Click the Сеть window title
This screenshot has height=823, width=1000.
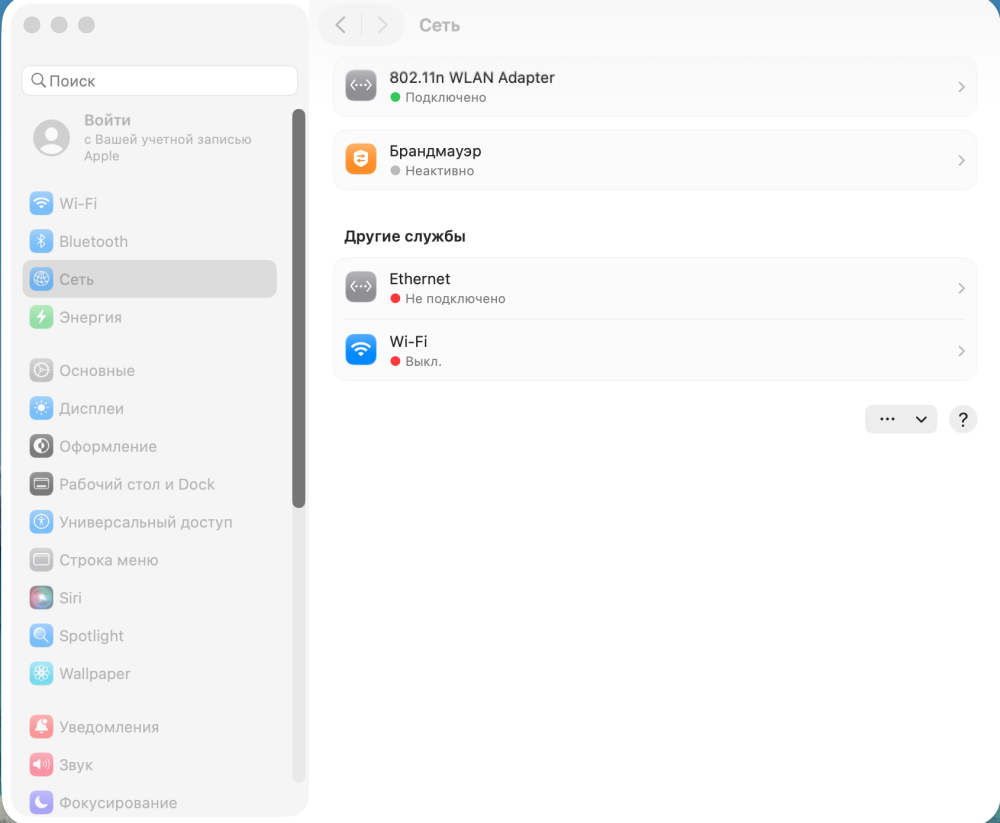[439, 26]
